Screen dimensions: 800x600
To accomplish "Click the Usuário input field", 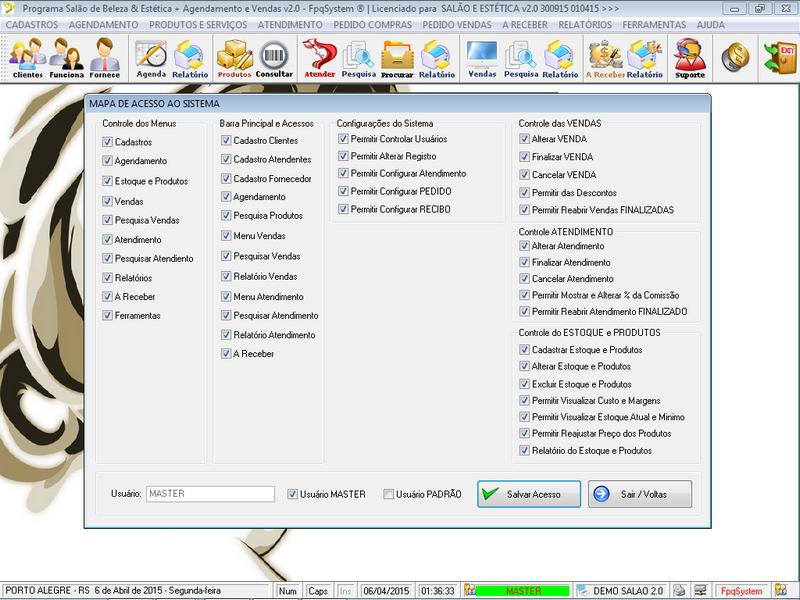I will point(210,494).
